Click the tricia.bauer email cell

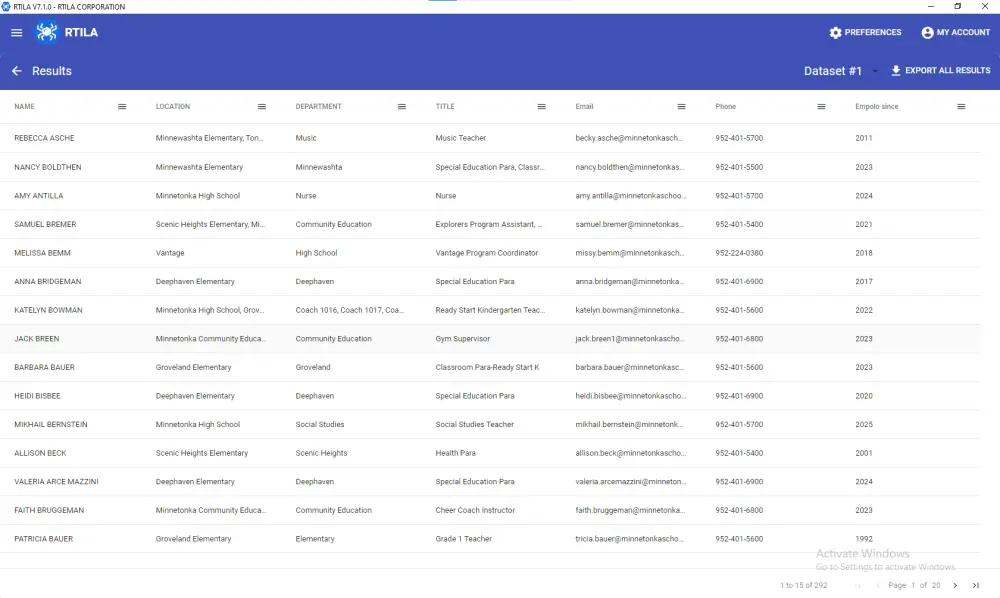pos(629,539)
